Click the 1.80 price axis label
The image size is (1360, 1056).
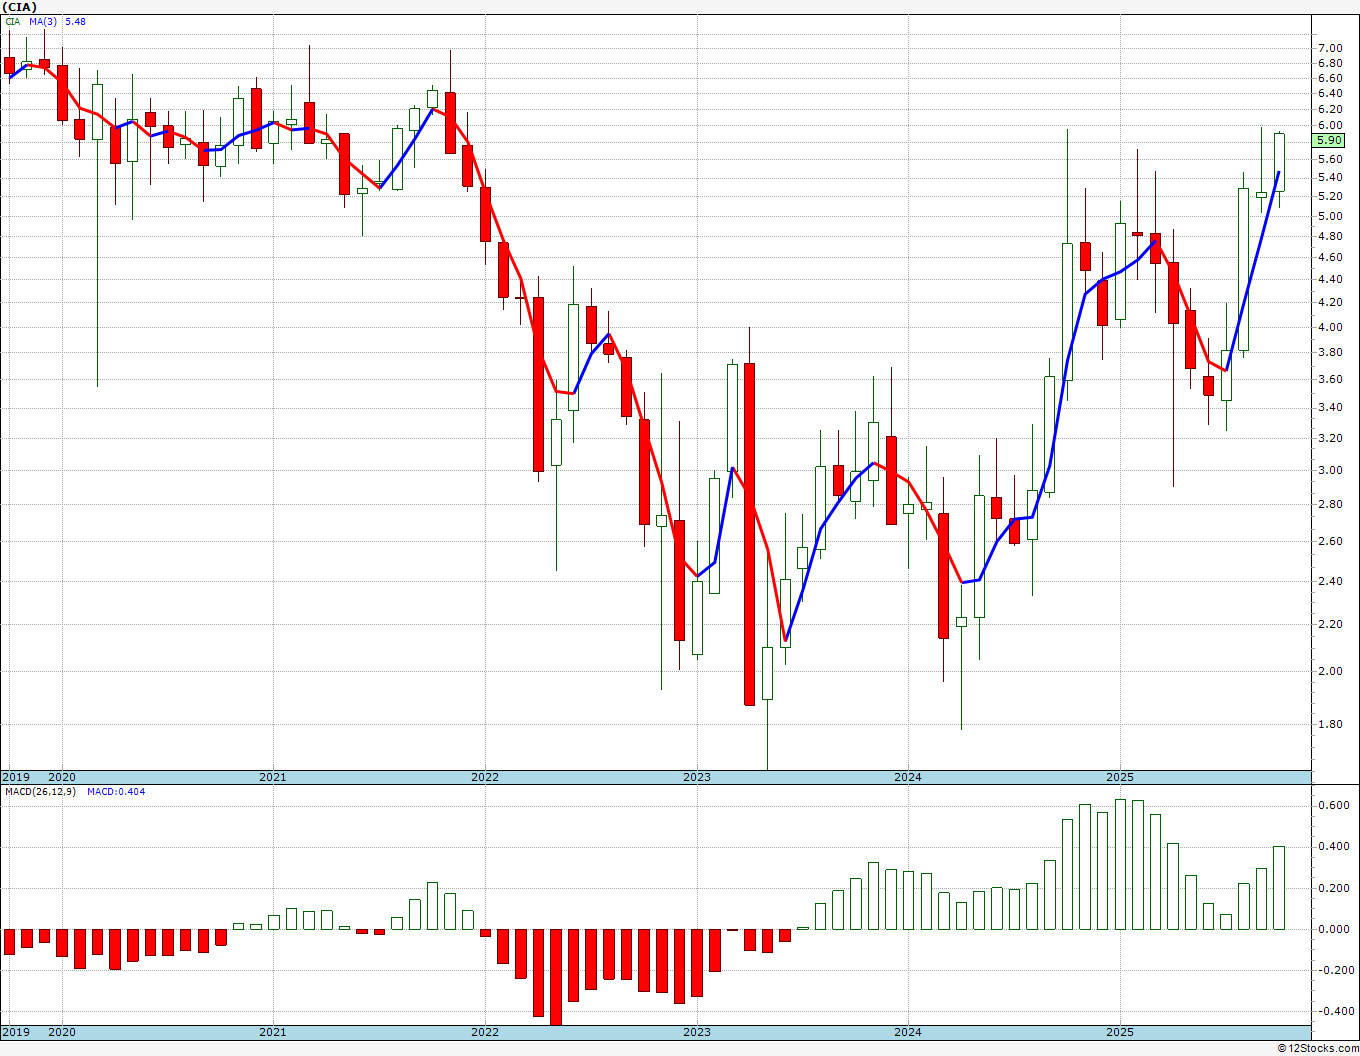click(x=1330, y=724)
